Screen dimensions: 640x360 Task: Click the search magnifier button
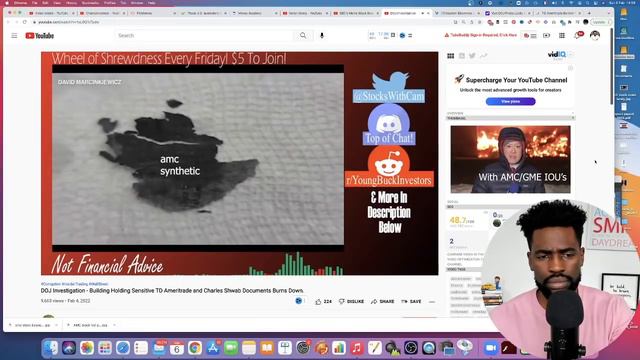pos(303,36)
